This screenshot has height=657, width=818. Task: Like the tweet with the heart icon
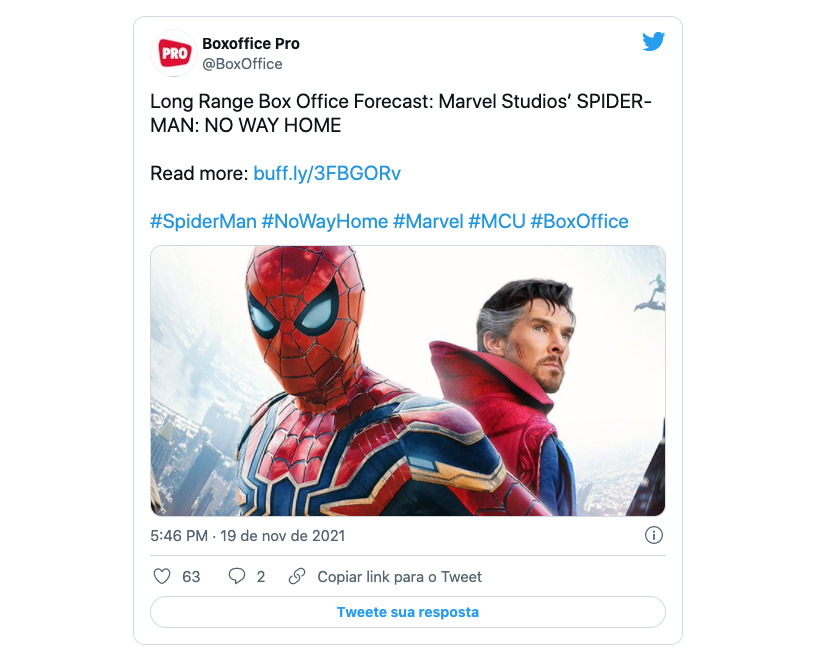tap(162, 577)
